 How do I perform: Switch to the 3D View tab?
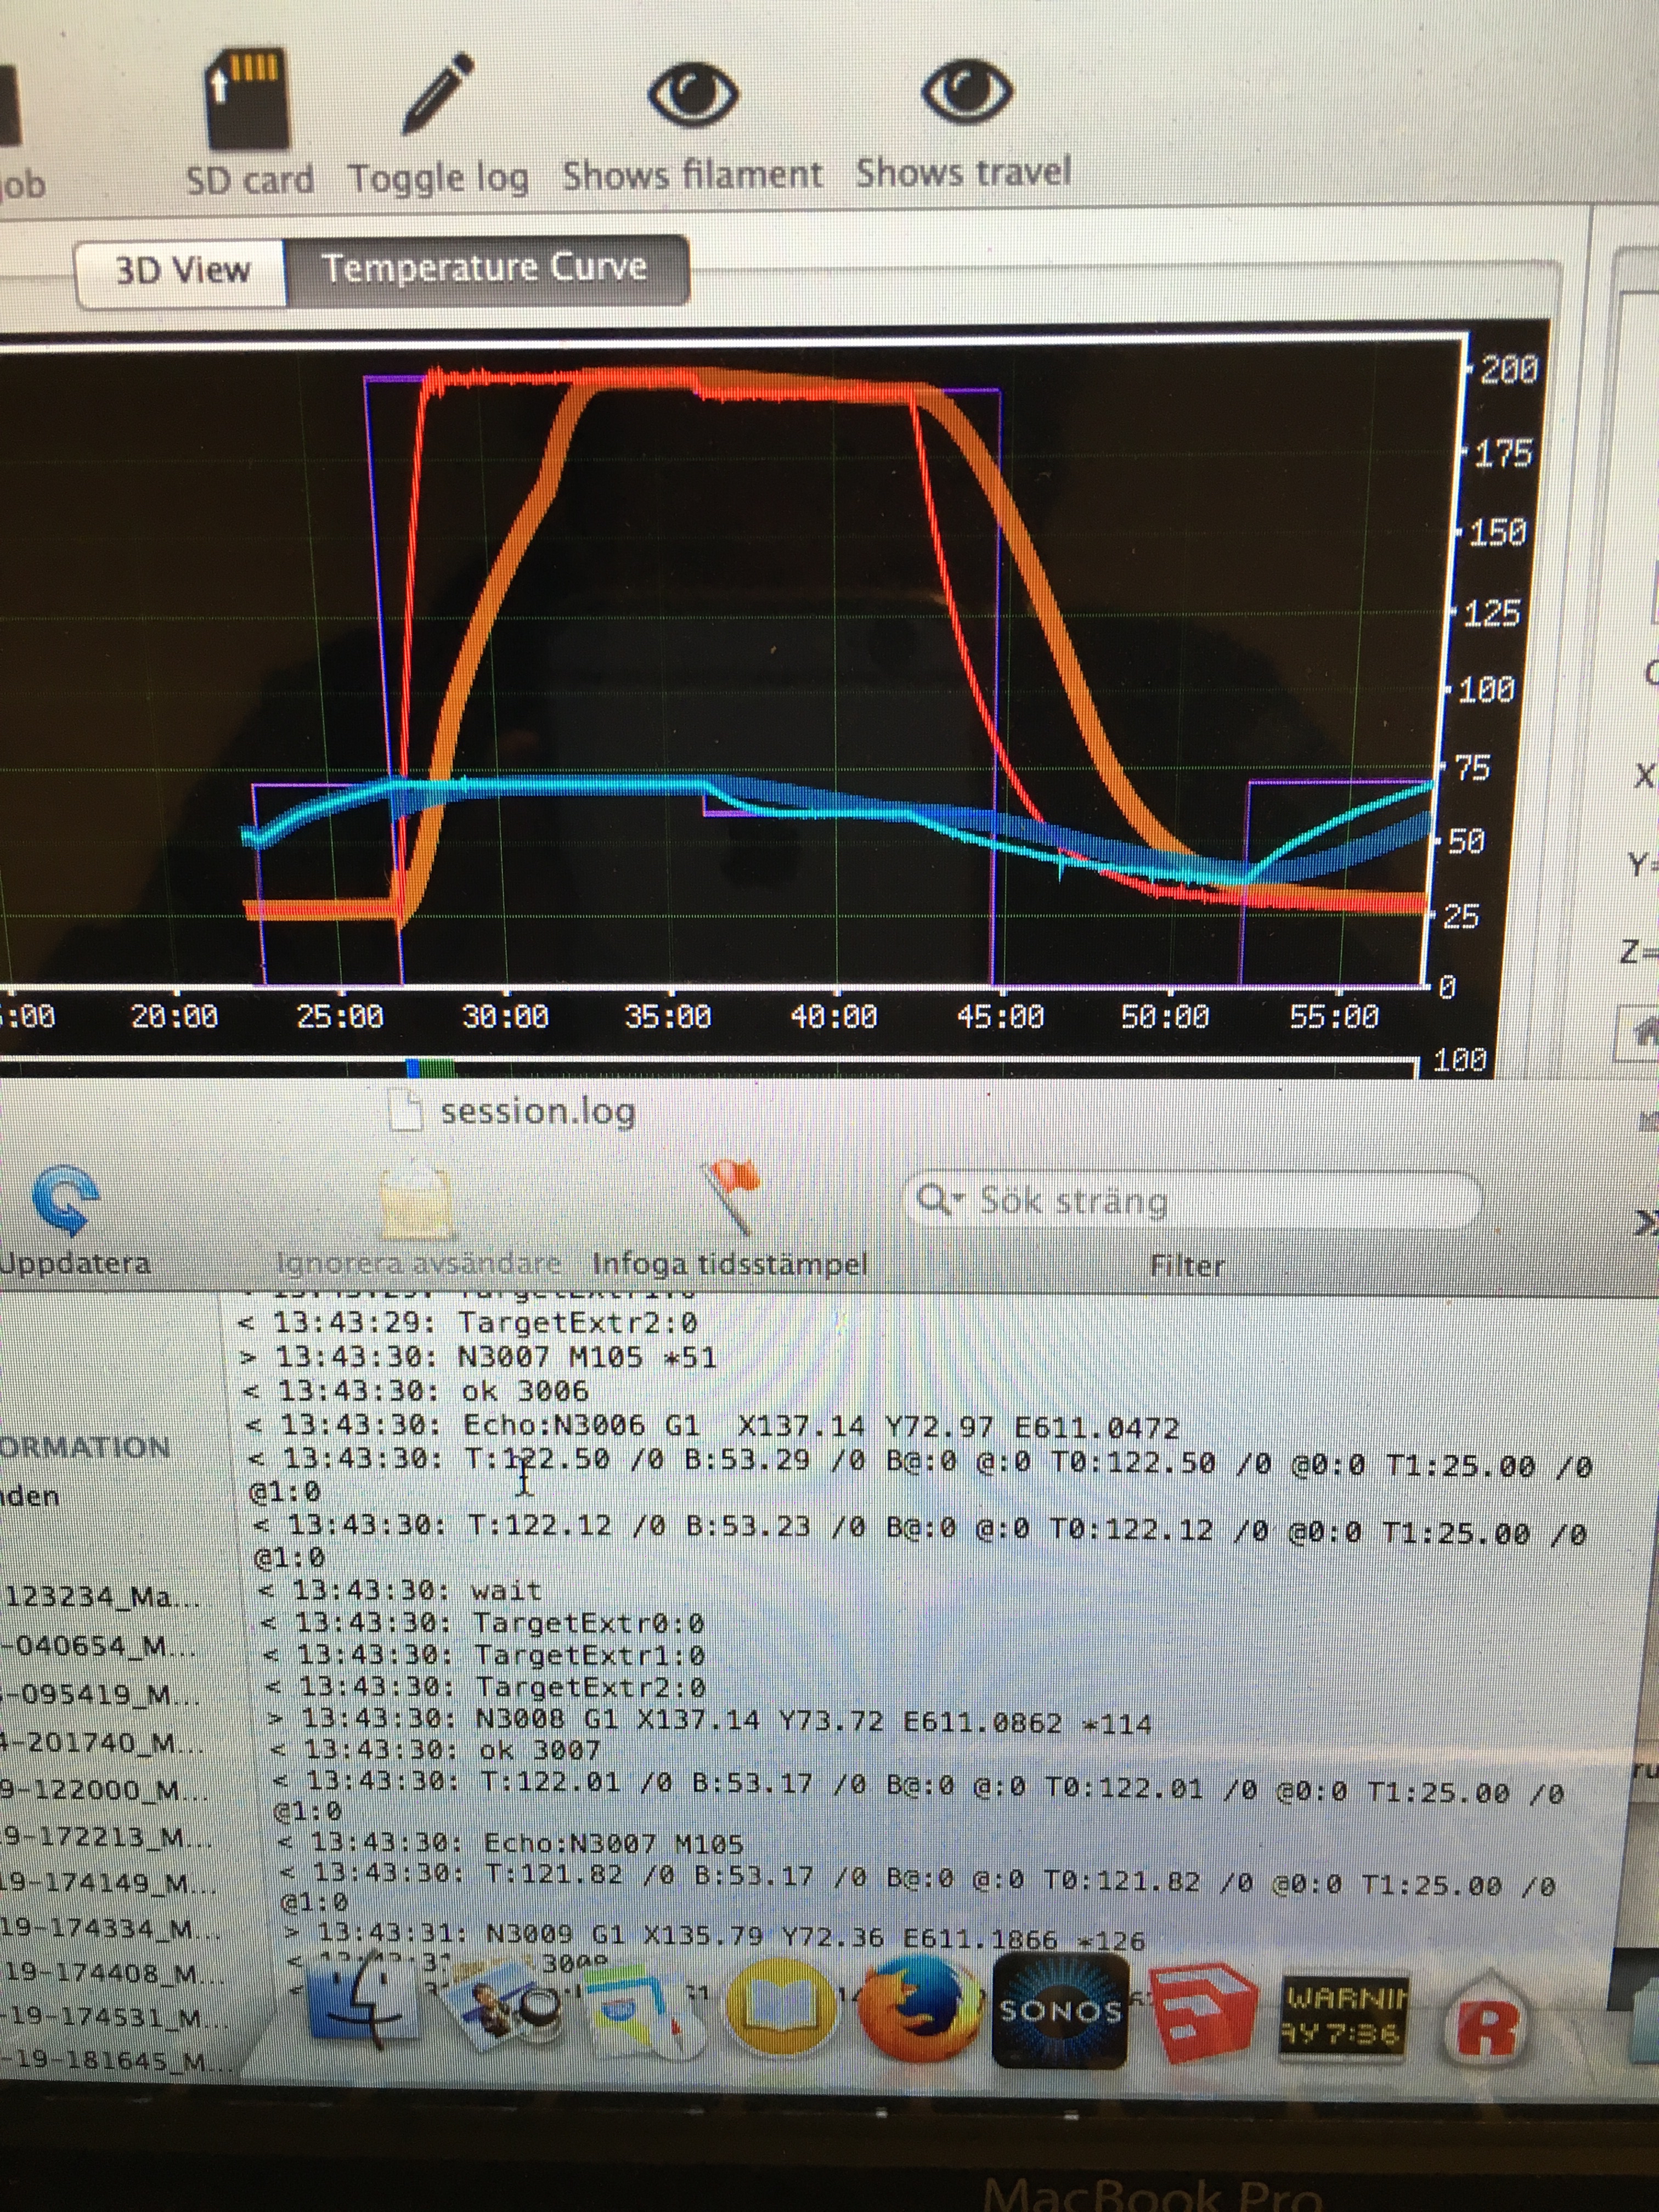[x=182, y=270]
